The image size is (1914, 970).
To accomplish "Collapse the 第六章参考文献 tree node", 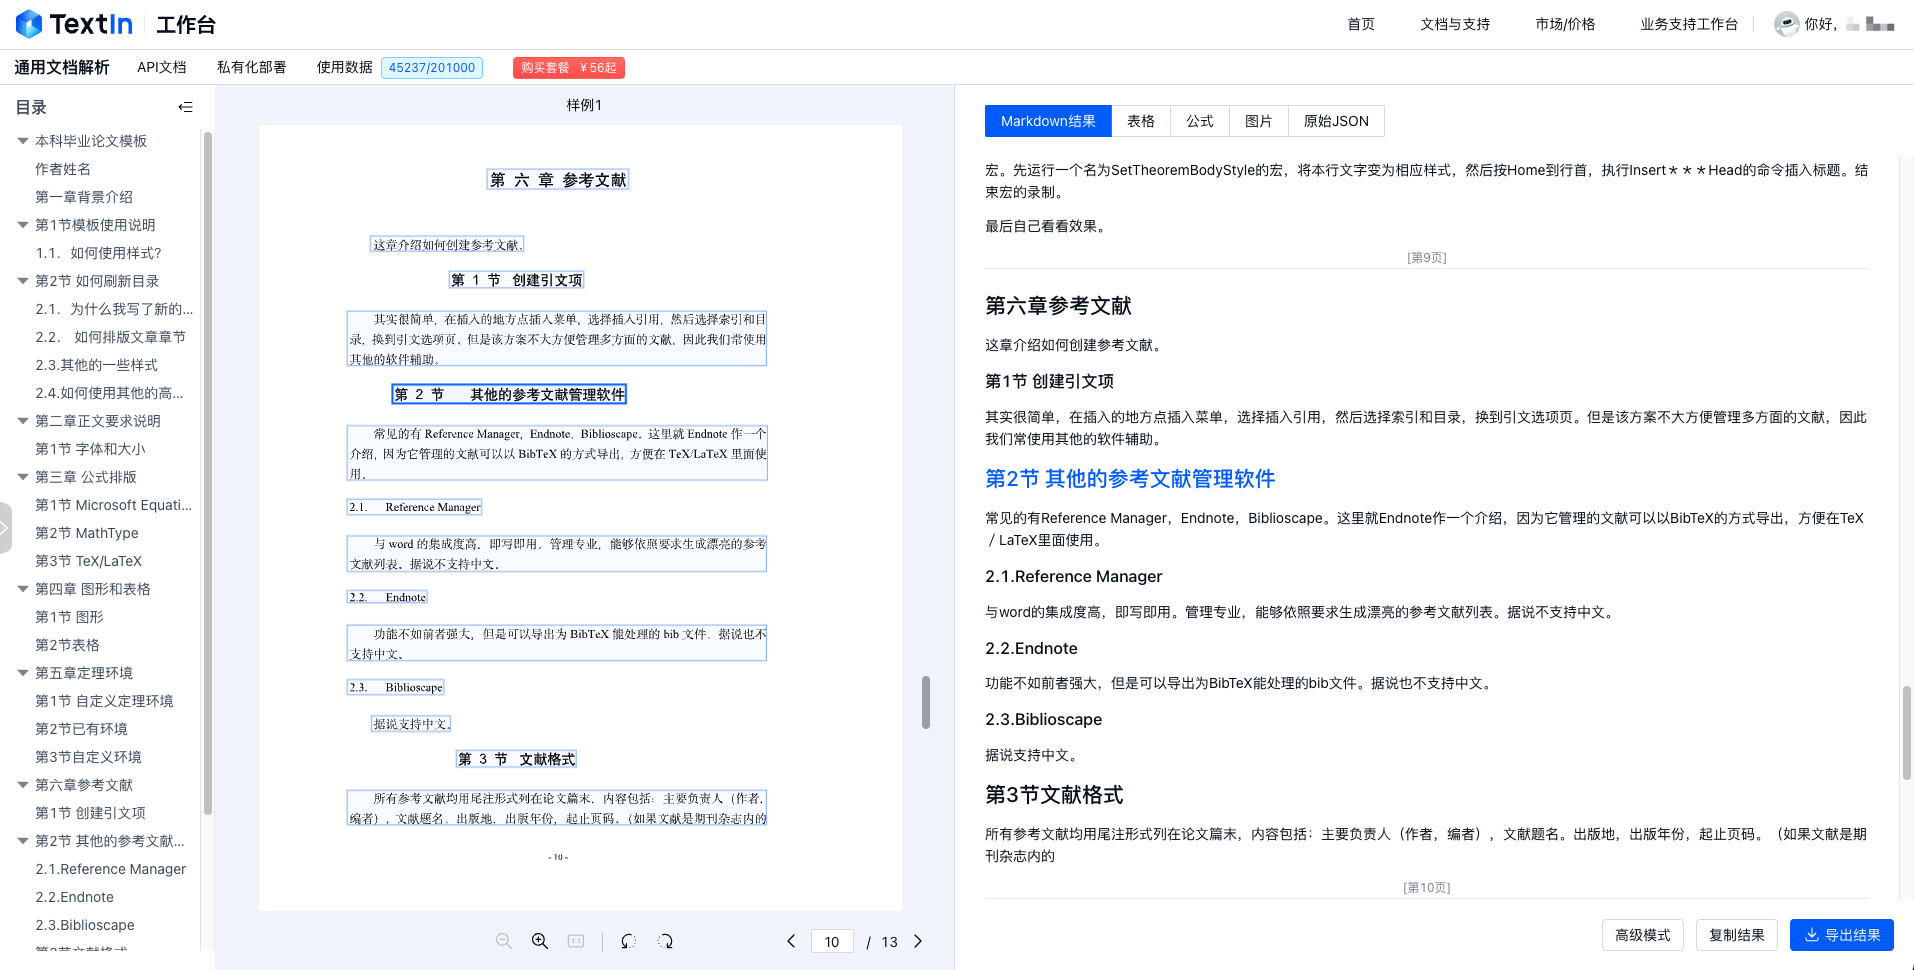I will (x=23, y=785).
